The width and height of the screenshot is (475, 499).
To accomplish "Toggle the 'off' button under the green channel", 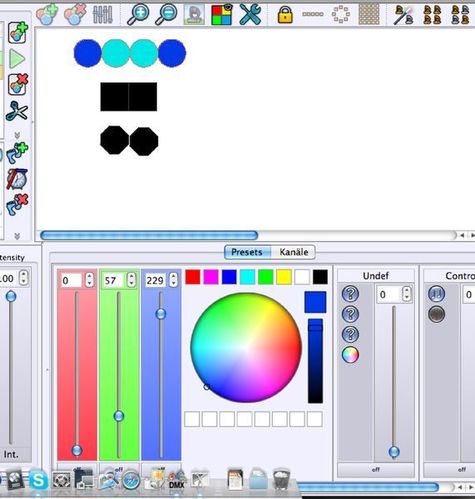I will point(119,468).
